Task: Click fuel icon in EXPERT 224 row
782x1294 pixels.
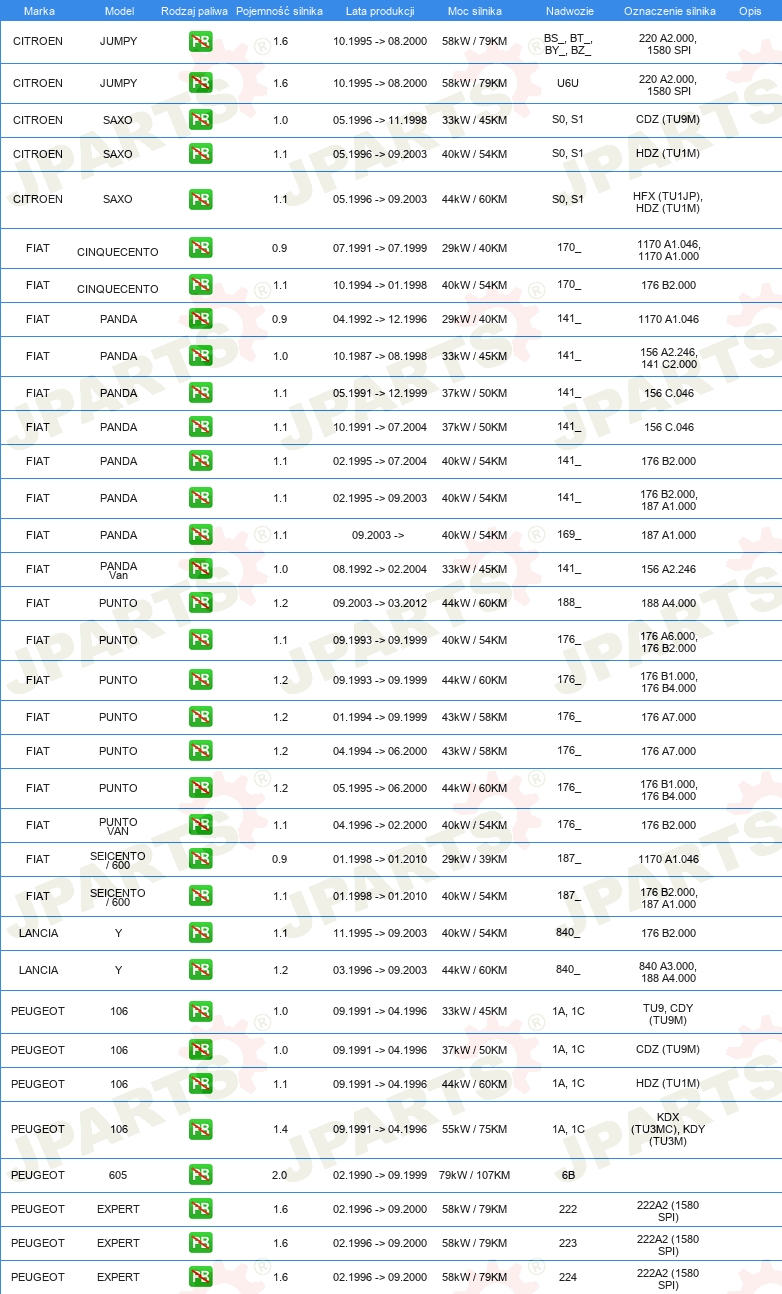Action: pyautogui.click(x=200, y=1277)
